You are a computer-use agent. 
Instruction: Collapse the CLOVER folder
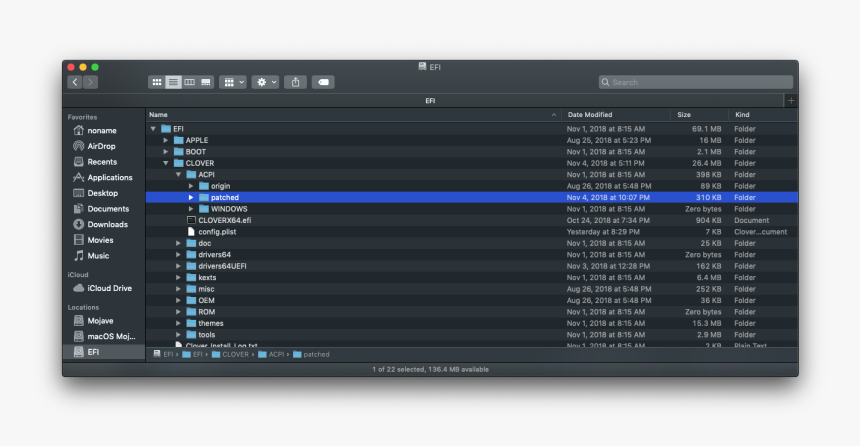tap(166, 163)
